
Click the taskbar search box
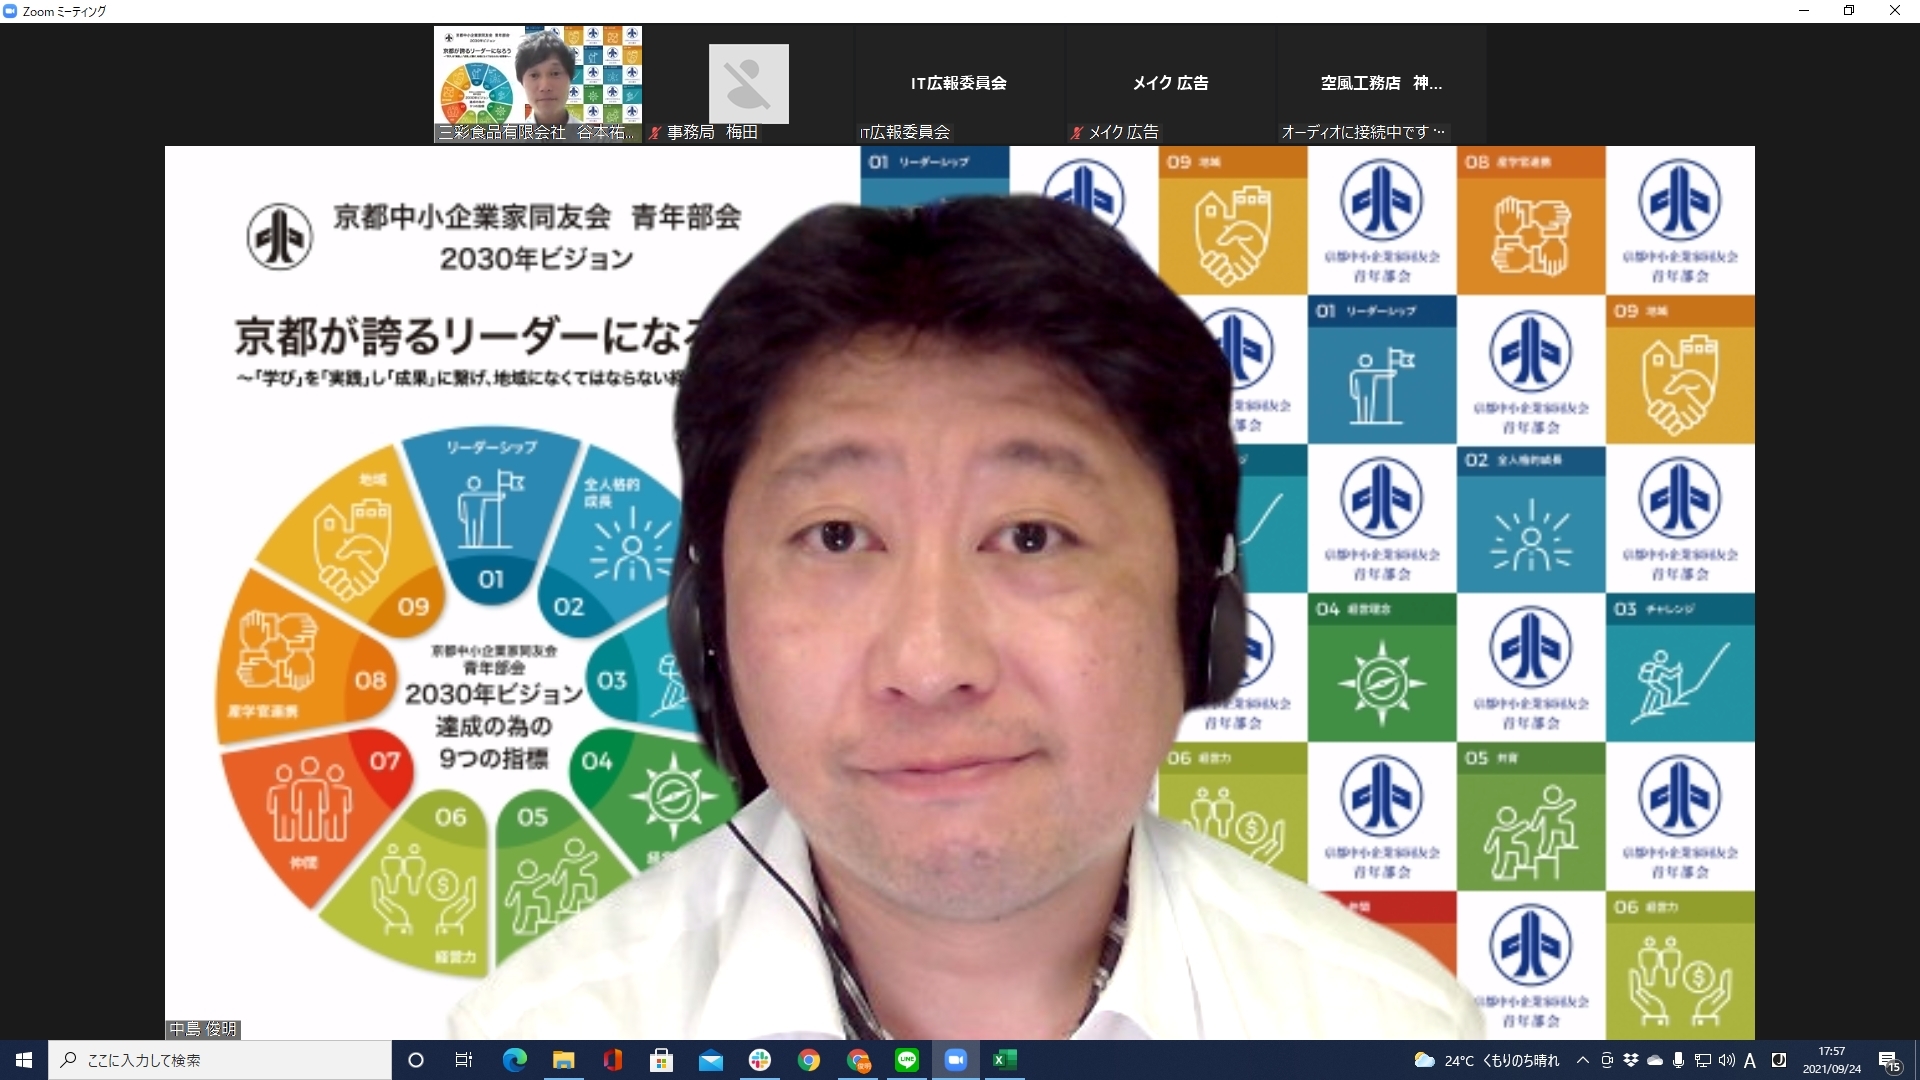220,1060
